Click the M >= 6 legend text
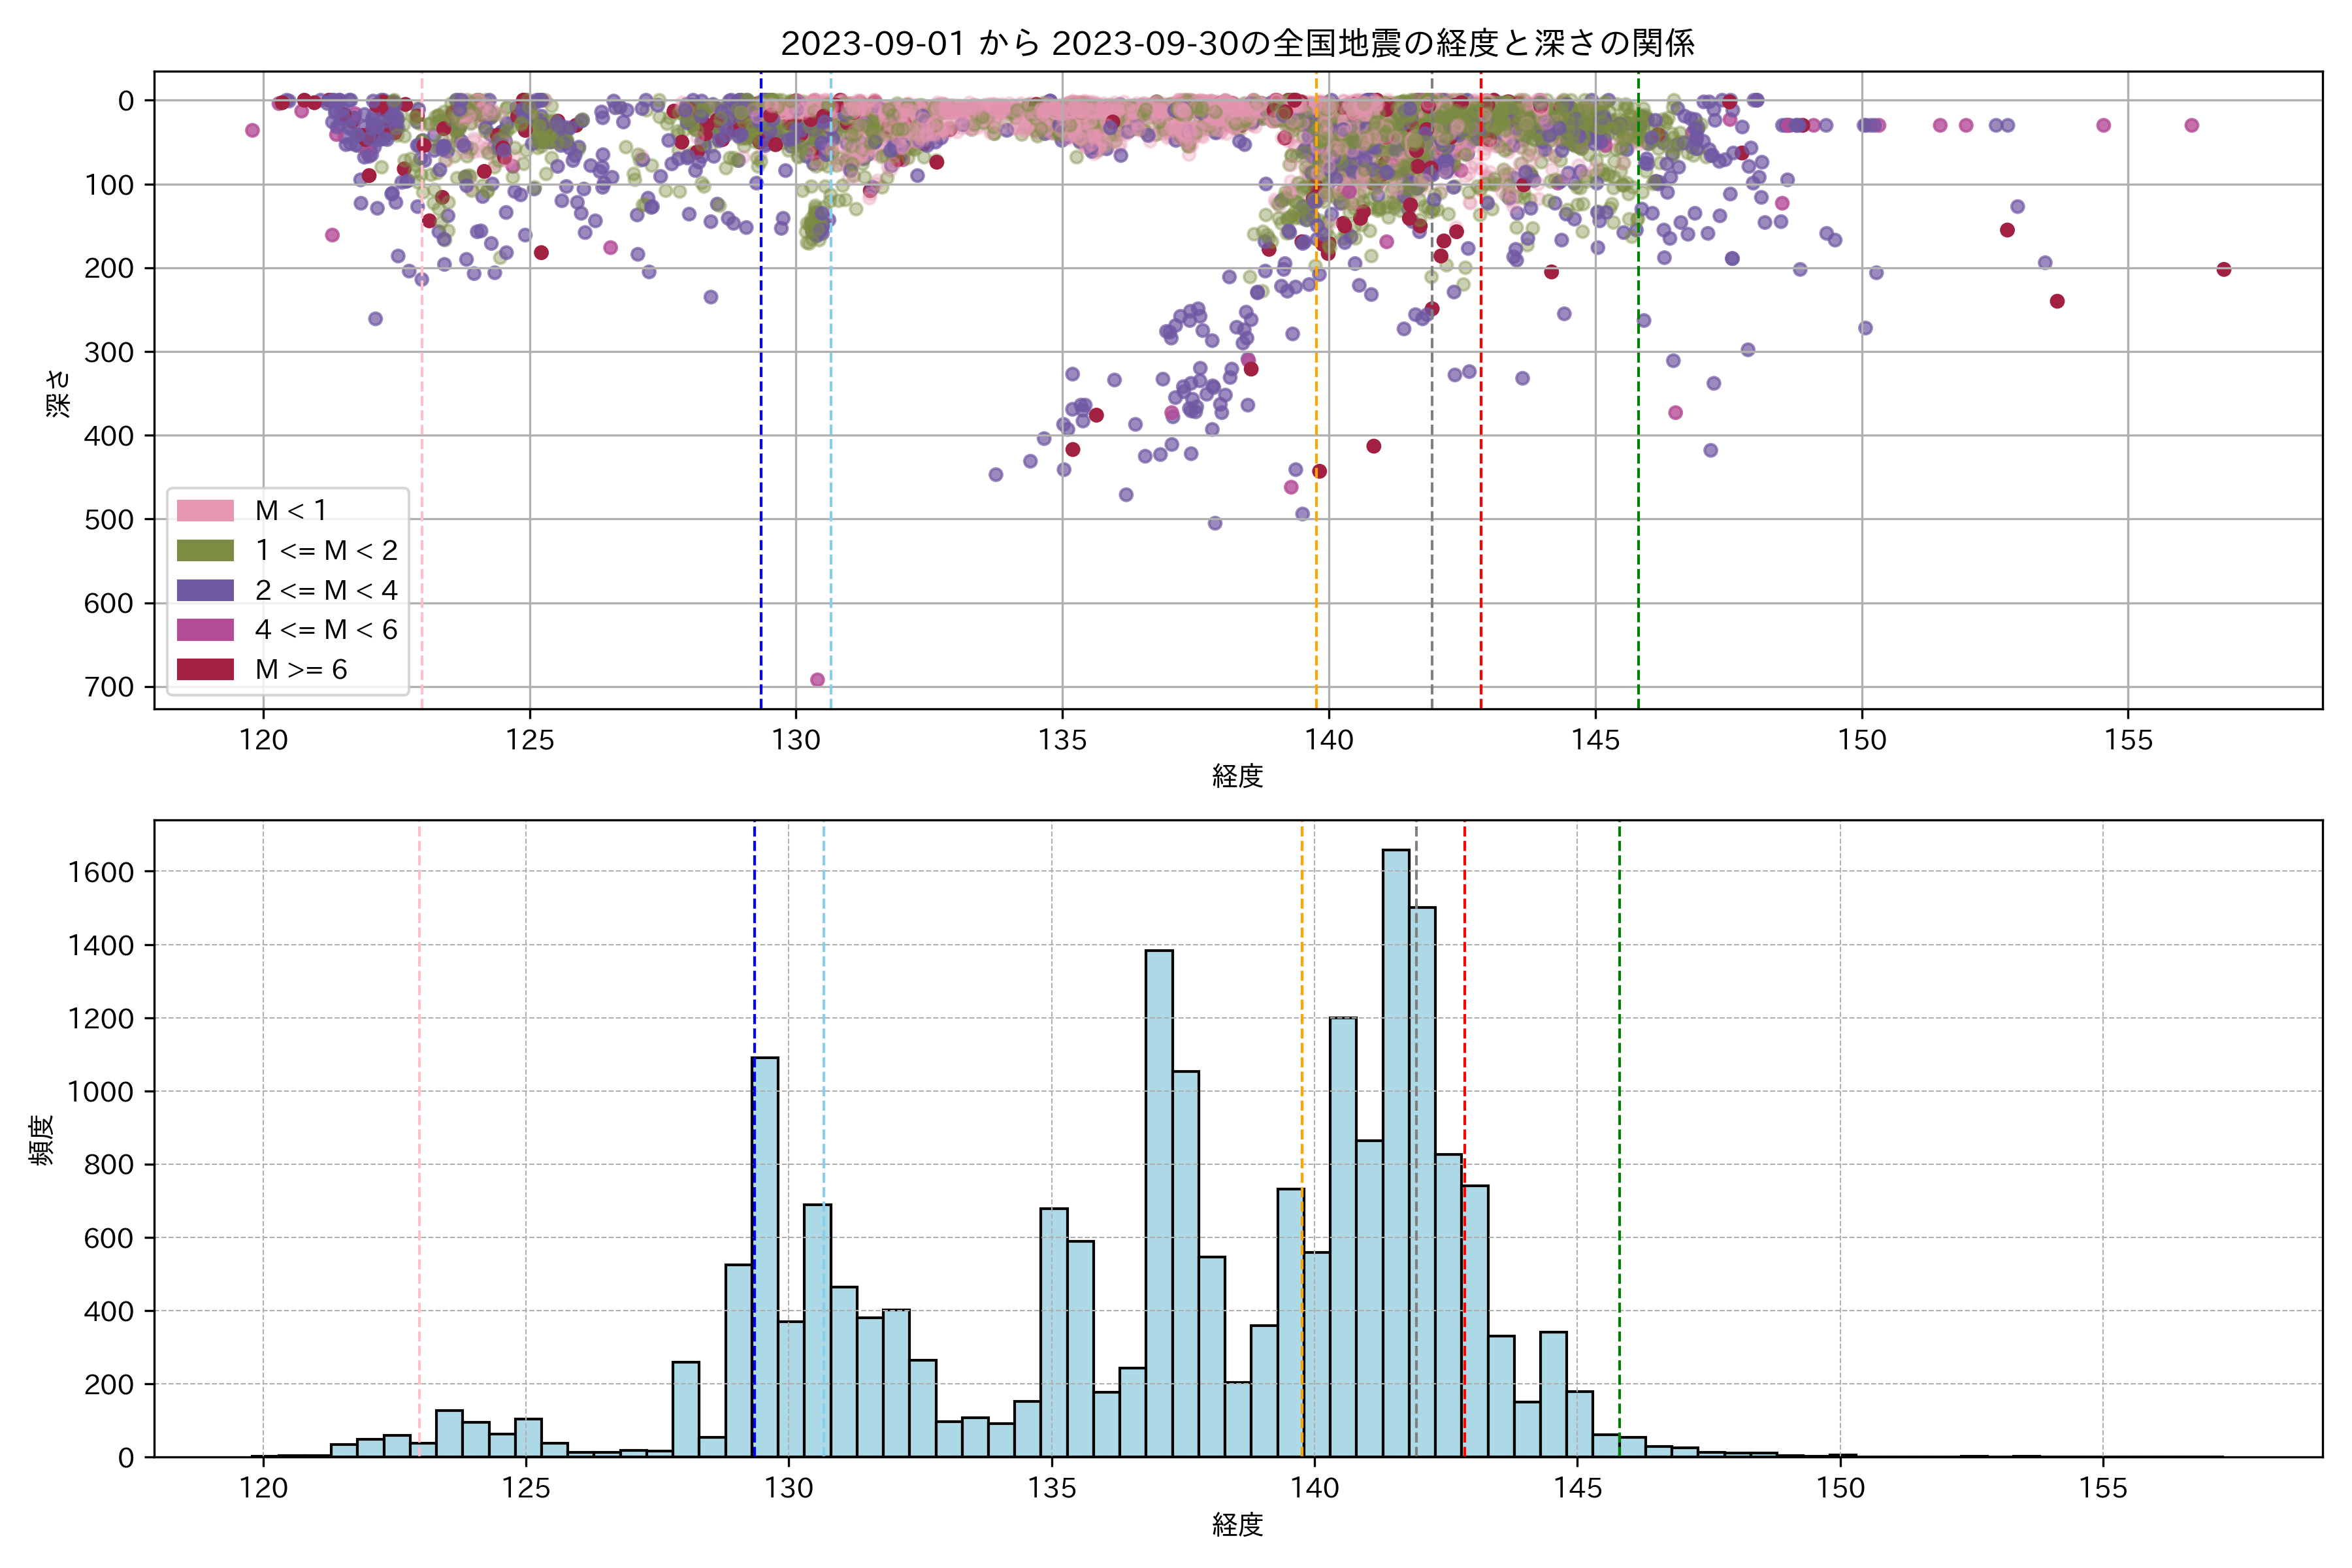Image resolution: width=2352 pixels, height=1568 pixels. pyautogui.click(x=301, y=670)
